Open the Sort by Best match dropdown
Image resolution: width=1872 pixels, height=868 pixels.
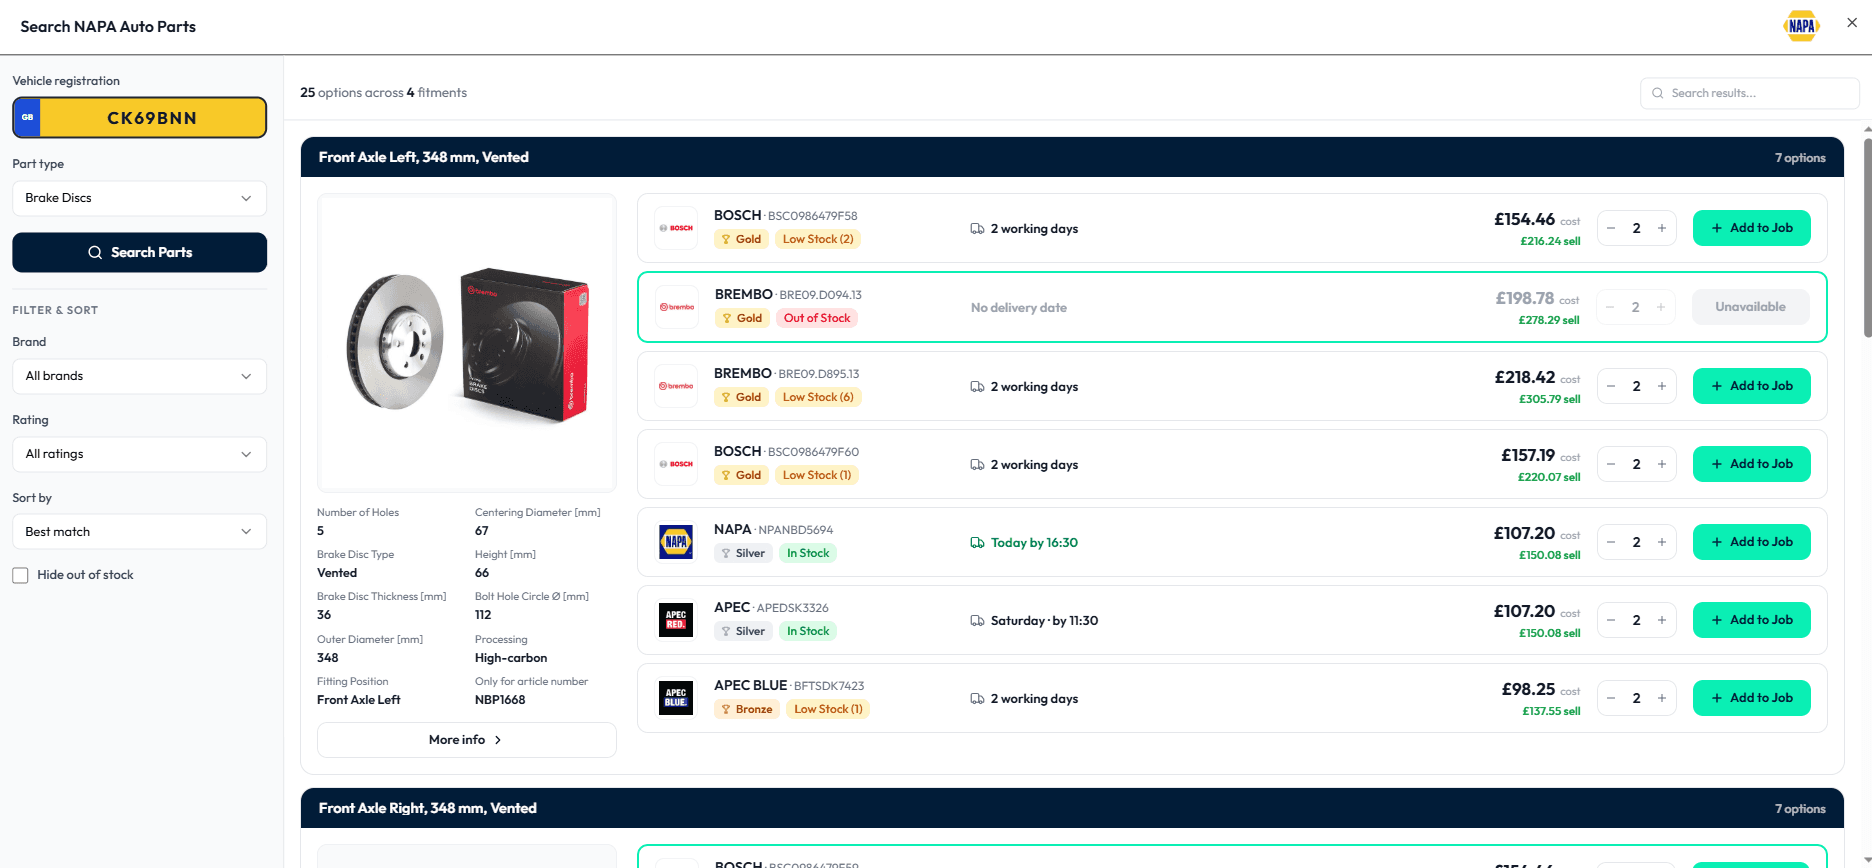pyautogui.click(x=139, y=532)
